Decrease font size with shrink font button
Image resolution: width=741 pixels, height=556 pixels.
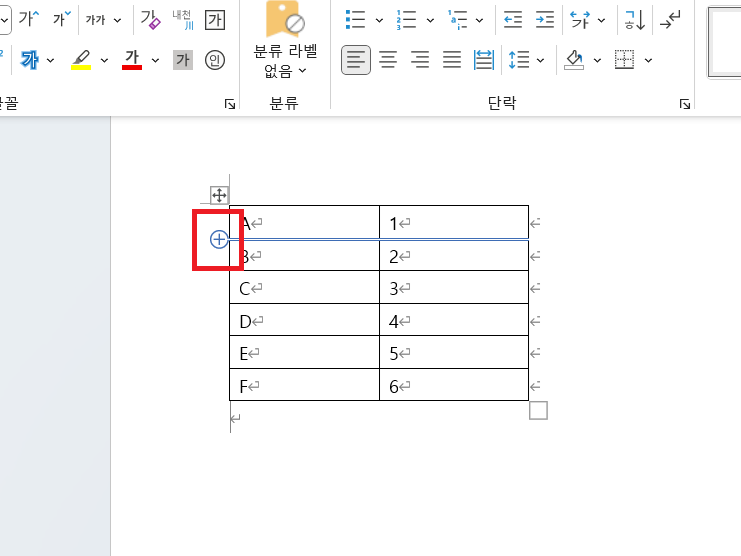pyautogui.click(x=61, y=19)
